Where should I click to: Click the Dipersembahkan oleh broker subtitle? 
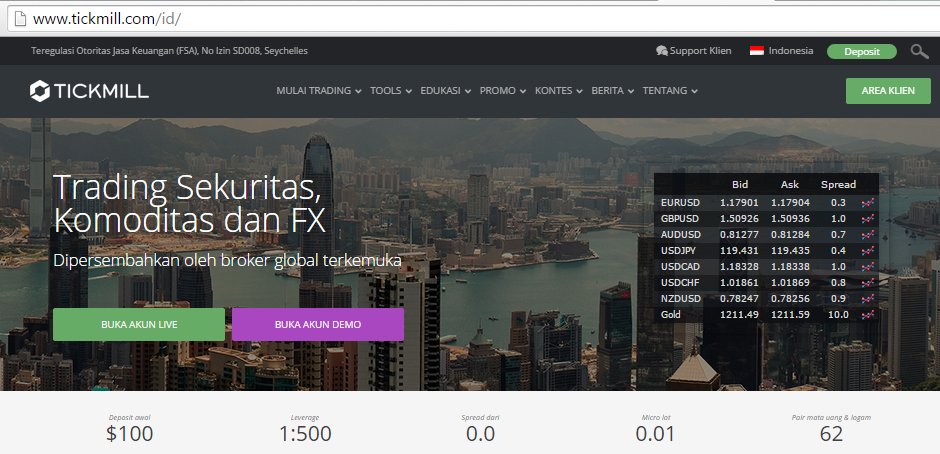227,261
